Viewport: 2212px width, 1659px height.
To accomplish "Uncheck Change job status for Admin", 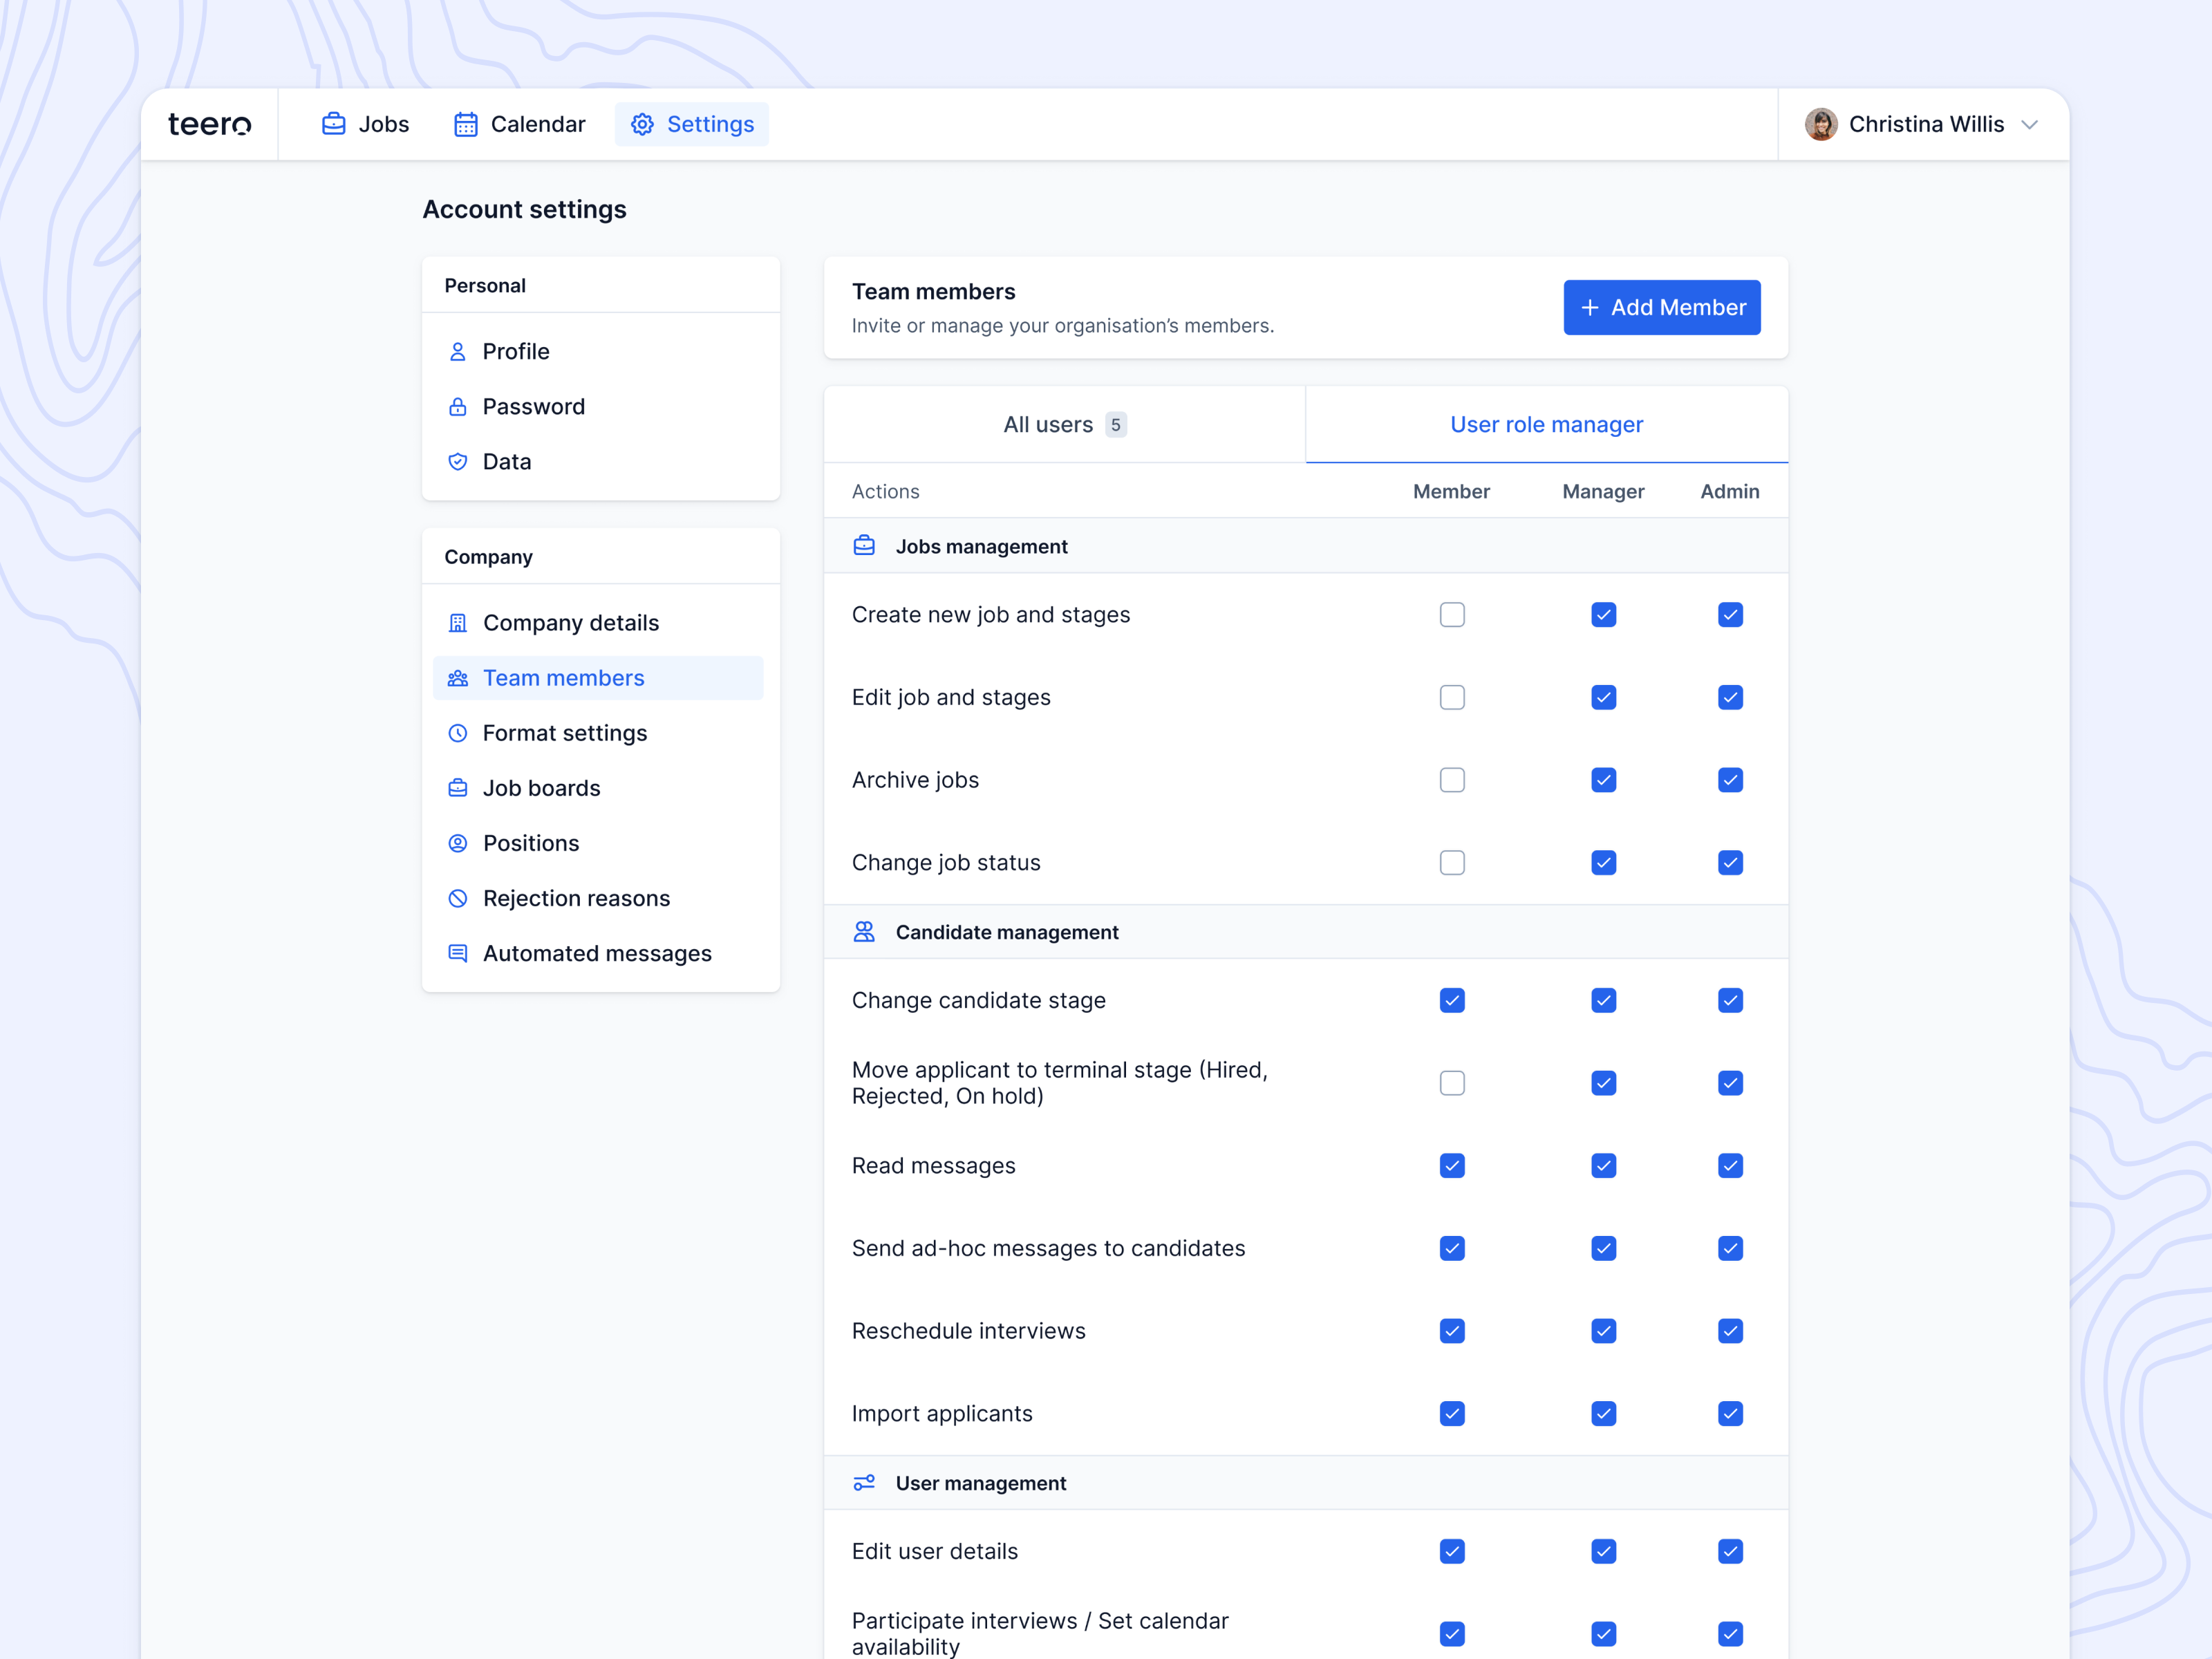I will 1730,863.
